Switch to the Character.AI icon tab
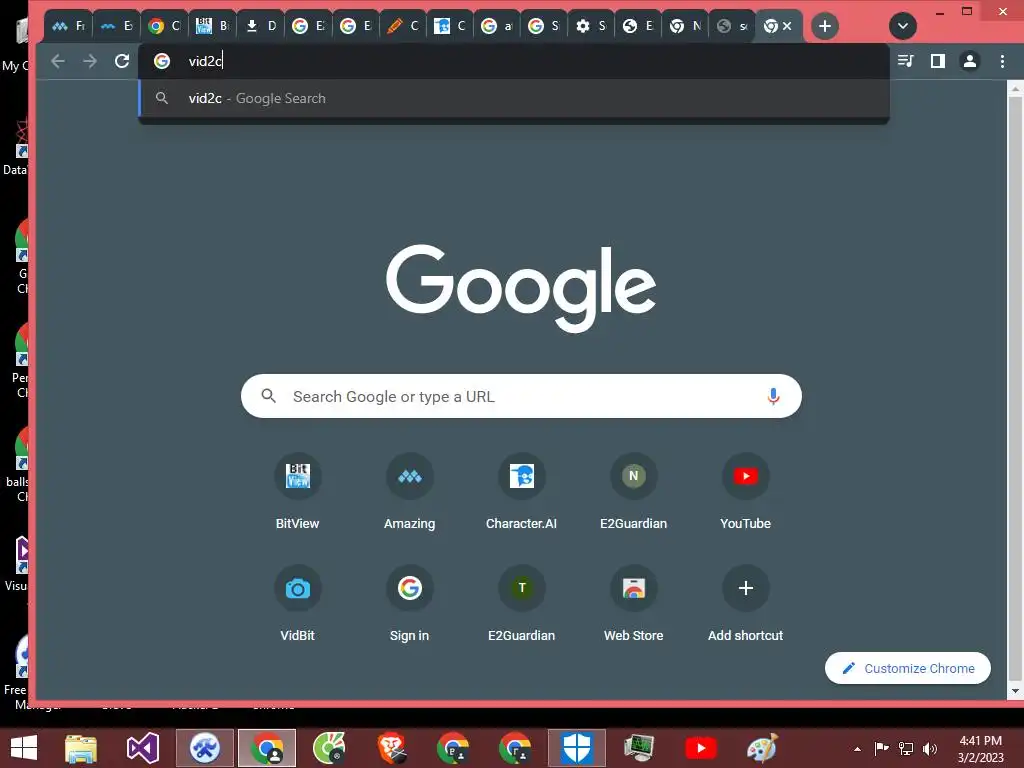The height and width of the screenshot is (768, 1024). [x=449, y=26]
